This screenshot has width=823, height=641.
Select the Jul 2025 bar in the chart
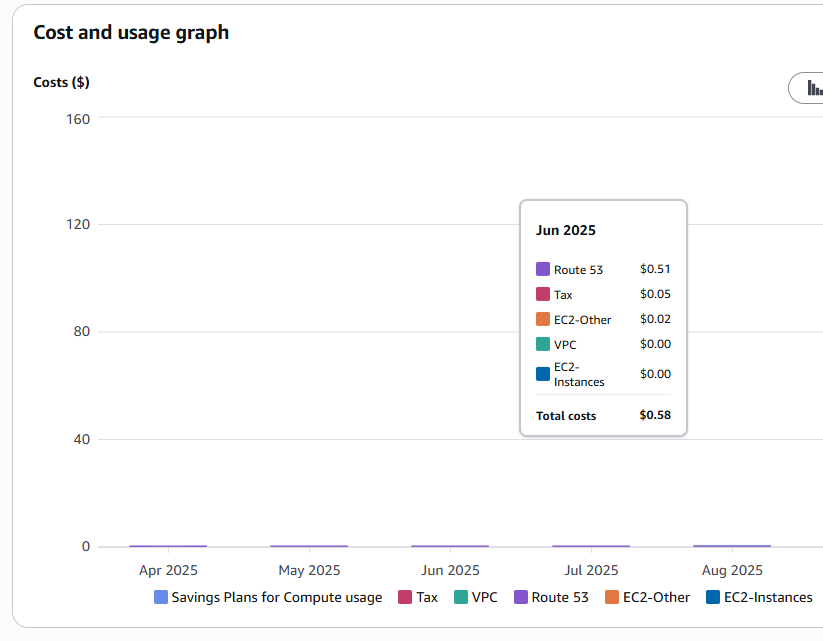pos(591,546)
